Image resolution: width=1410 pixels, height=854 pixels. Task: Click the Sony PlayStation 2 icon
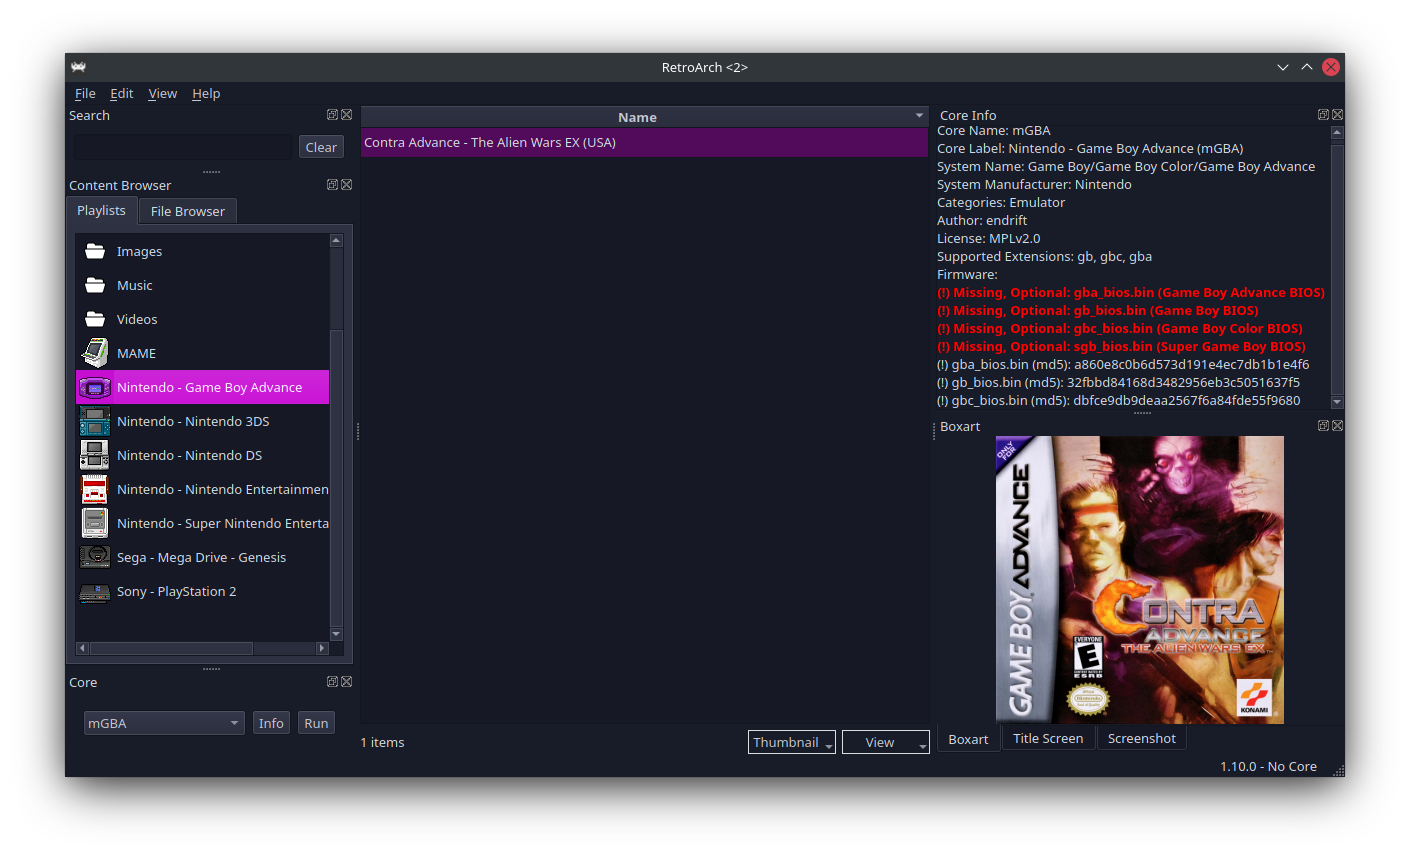click(95, 592)
